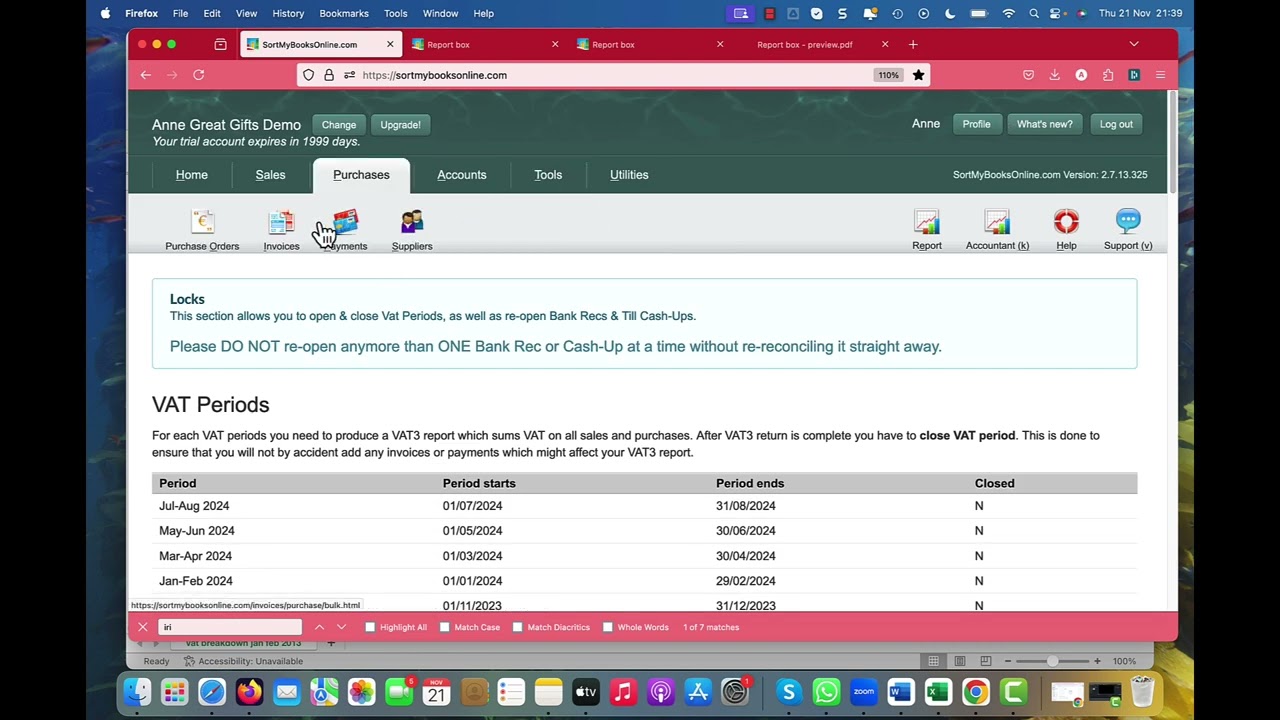Click the Jul-Aug 2024 period row
Screen dimensions: 1280x720
point(644,506)
